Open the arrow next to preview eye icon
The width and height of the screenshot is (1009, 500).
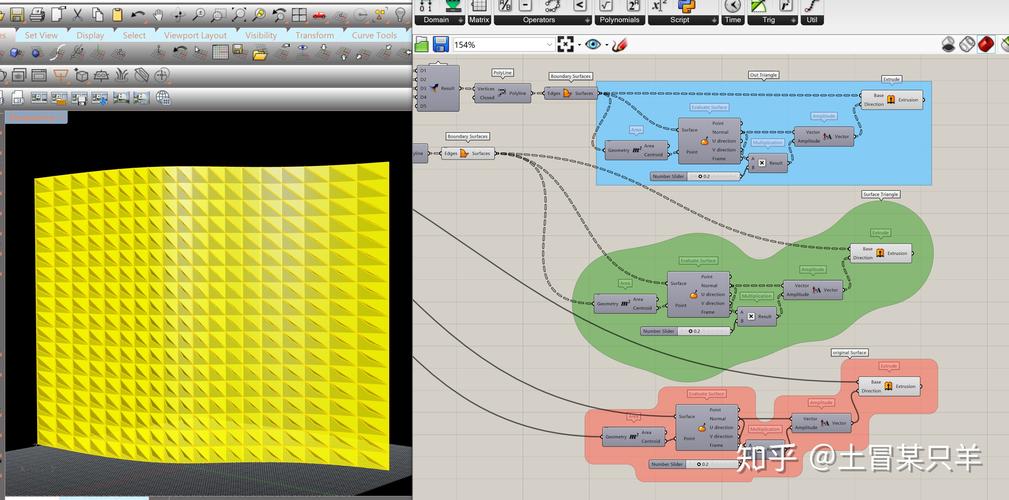click(606, 45)
